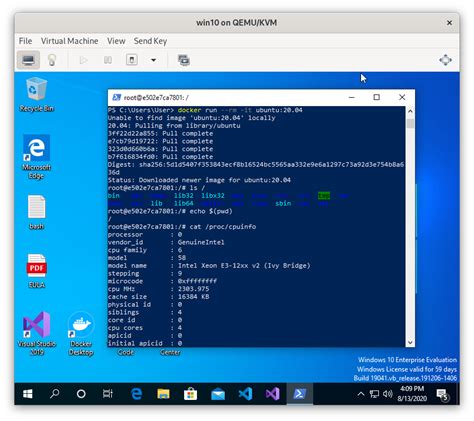Click the PowerShell scrollbar down arrow

click(x=410, y=342)
